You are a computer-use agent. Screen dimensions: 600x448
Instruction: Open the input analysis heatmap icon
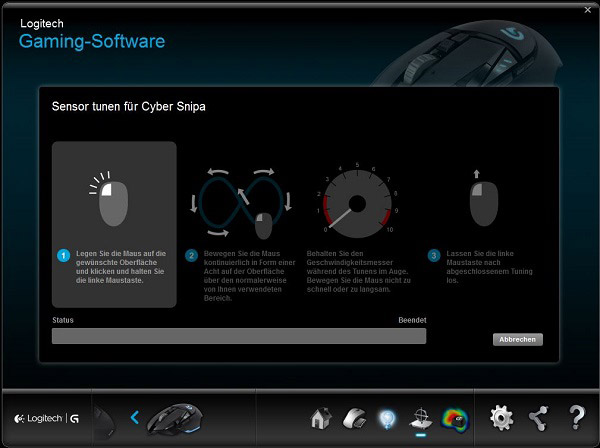coord(455,420)
